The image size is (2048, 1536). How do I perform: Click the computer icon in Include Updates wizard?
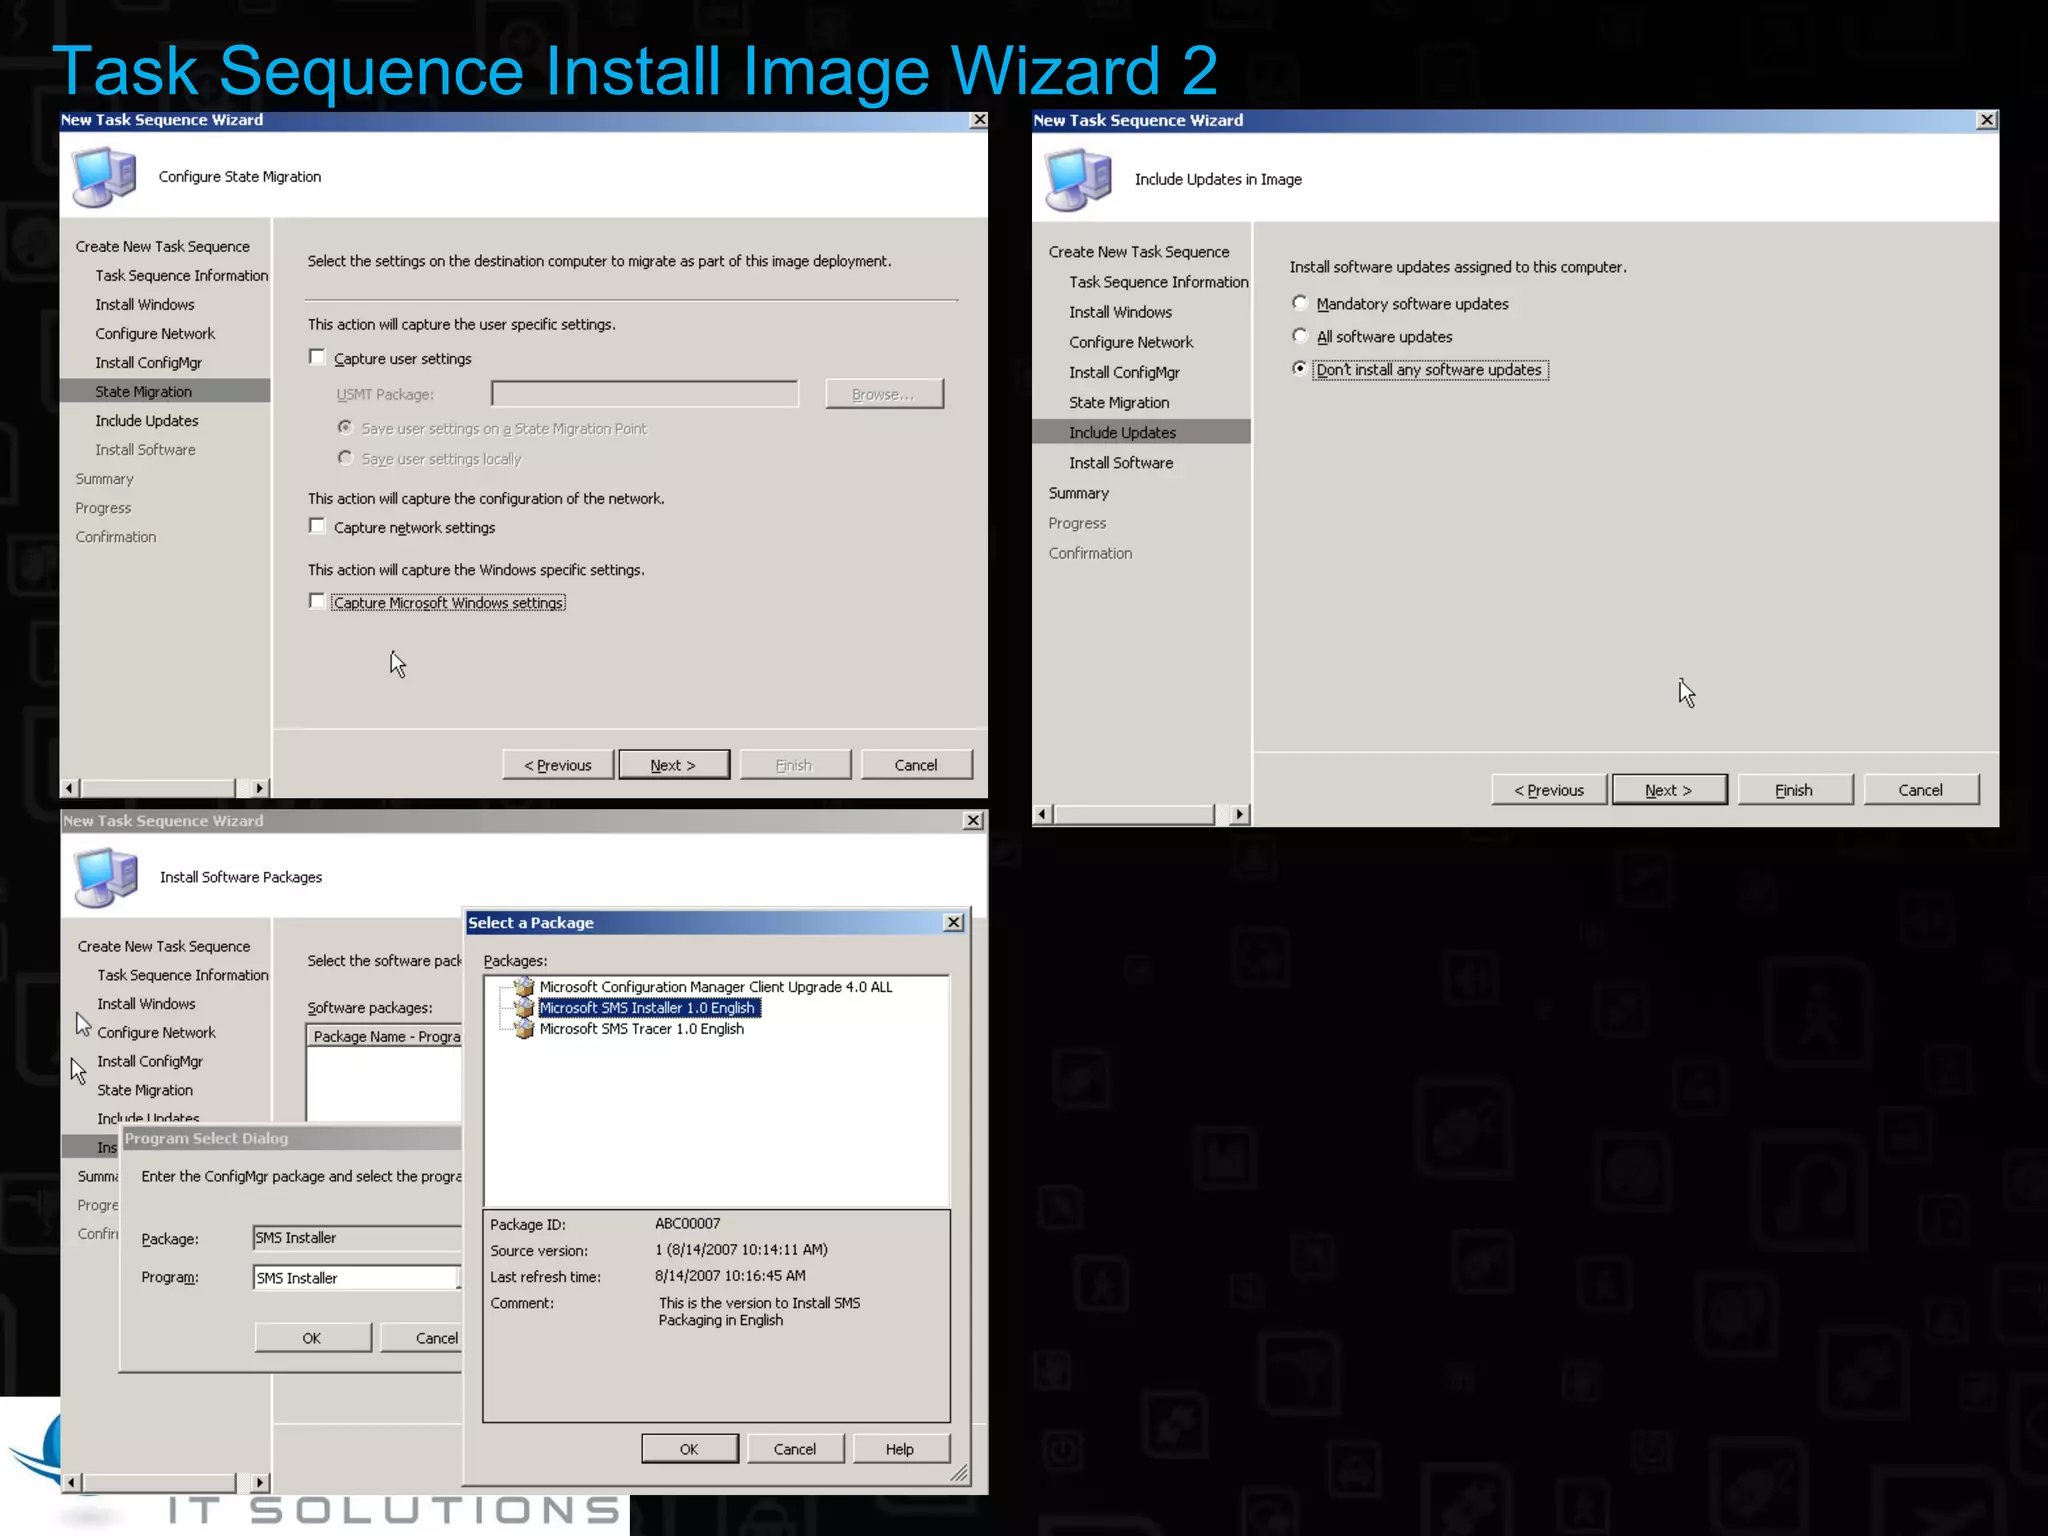pyautogui.click(x=1078, y=179)
